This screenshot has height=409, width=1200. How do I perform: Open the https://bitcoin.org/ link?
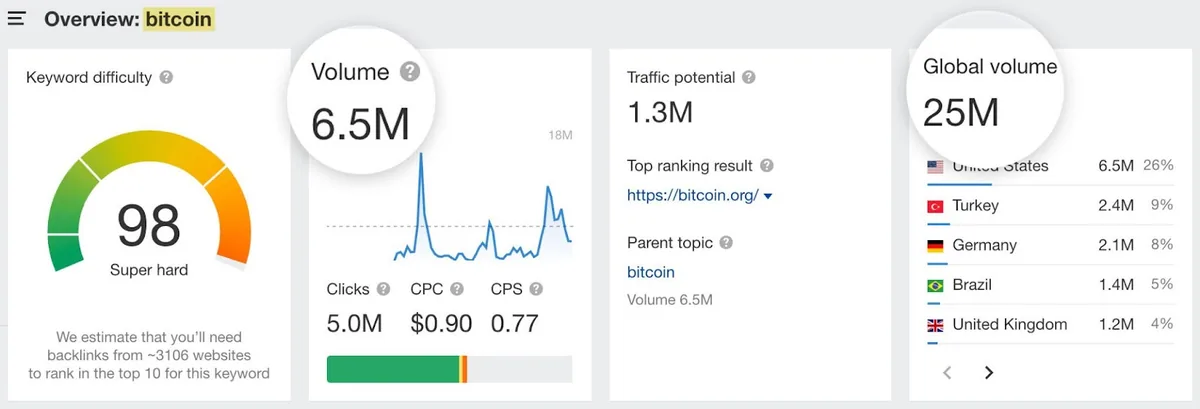[x=693, y=195]
